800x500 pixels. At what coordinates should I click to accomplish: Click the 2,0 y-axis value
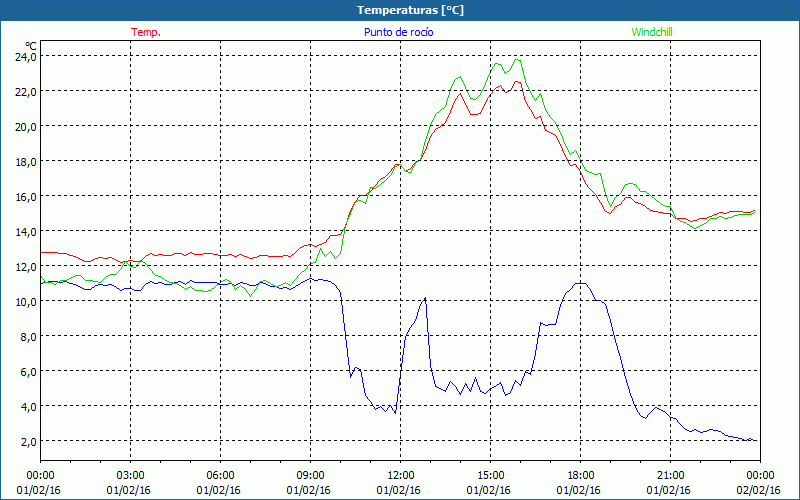(x=28, y=441)
